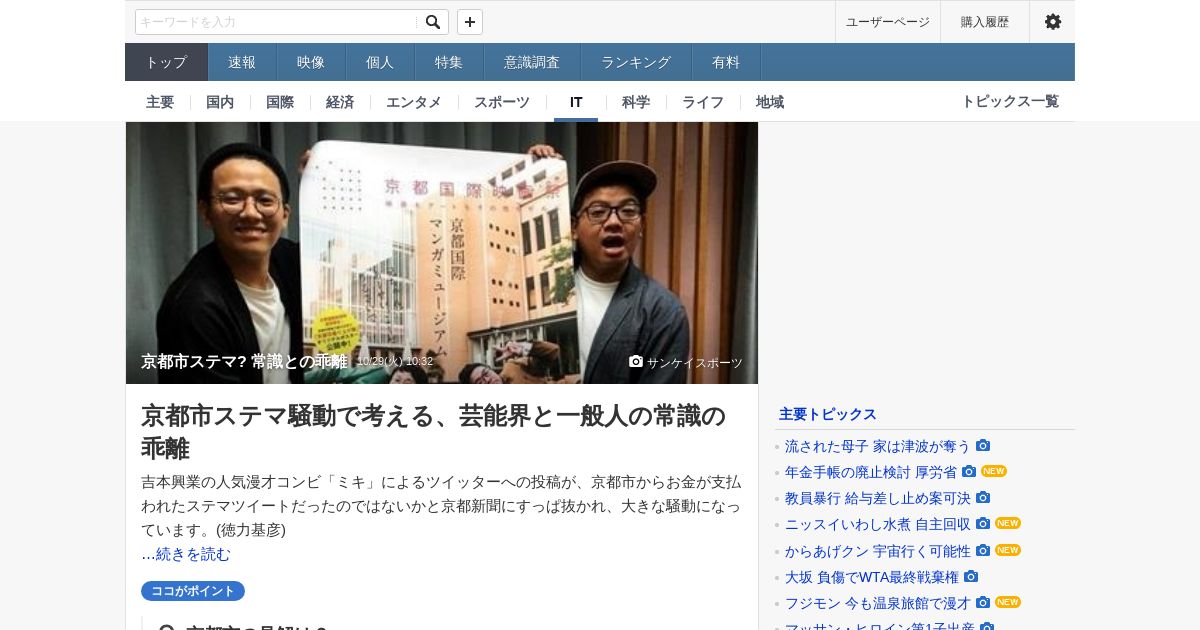Open headline 京都市ステマ騒動で考える article
The height and width of the screenshot is (630, 1200).
pos(433,431)
